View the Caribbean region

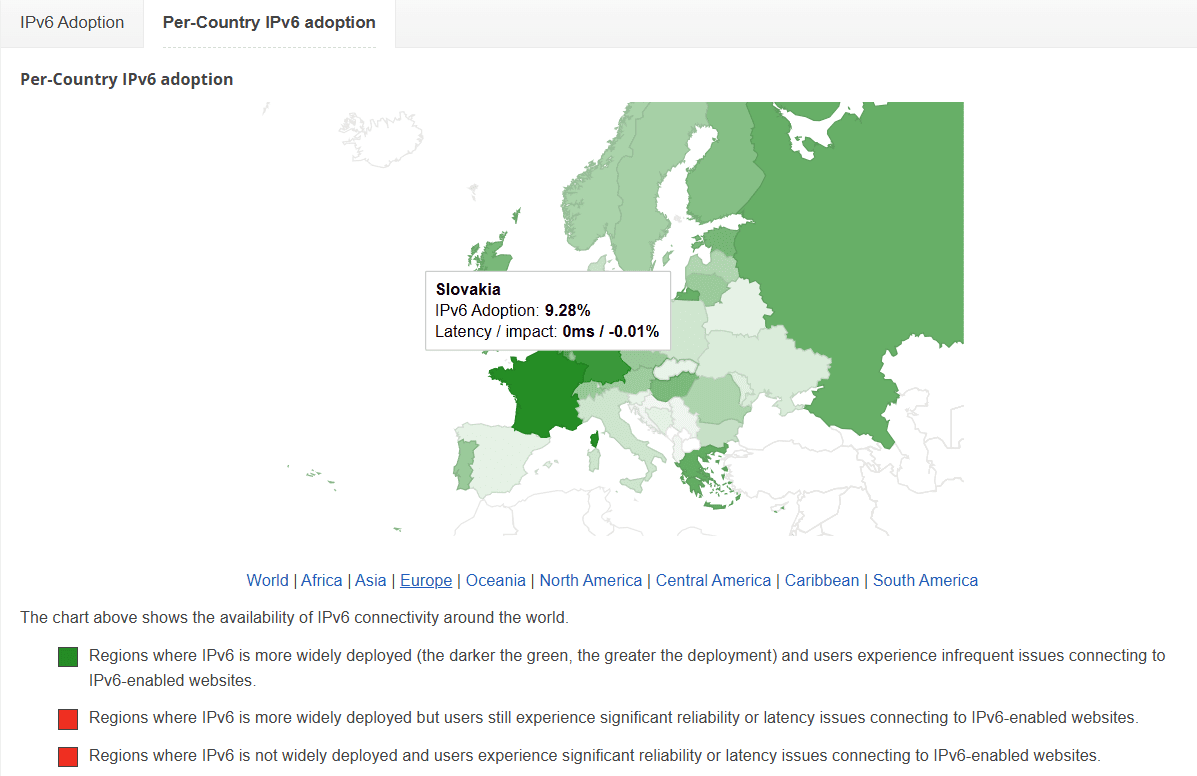click(x=822, y=580)
